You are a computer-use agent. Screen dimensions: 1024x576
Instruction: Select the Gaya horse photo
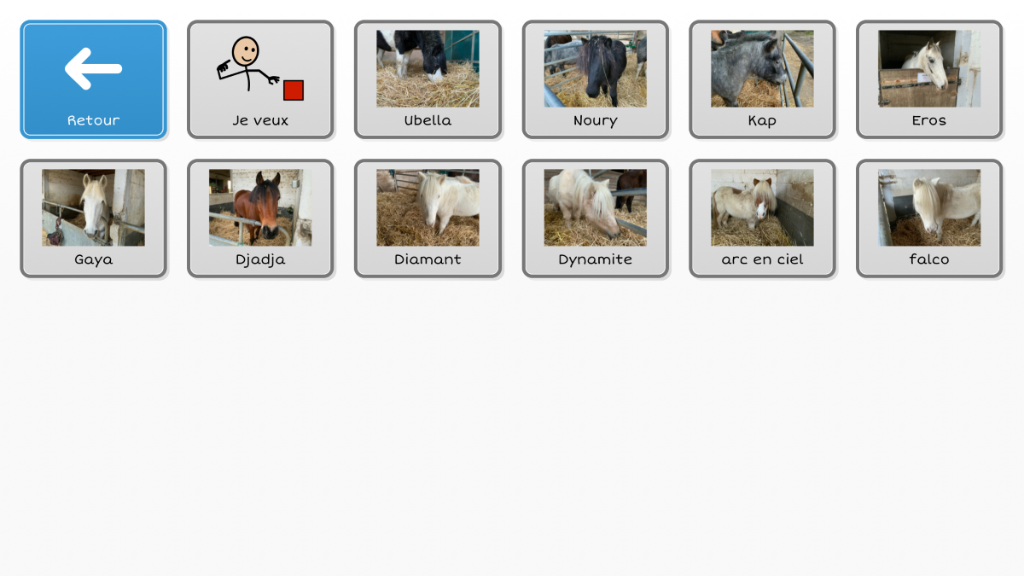coord(93,208)
